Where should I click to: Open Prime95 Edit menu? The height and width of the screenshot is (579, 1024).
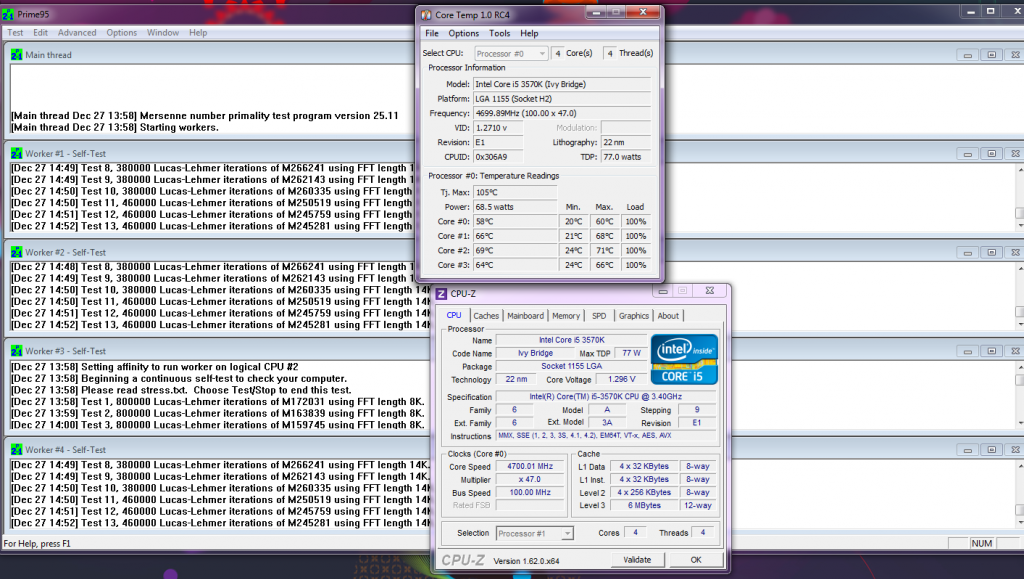[x=40, y=33]
